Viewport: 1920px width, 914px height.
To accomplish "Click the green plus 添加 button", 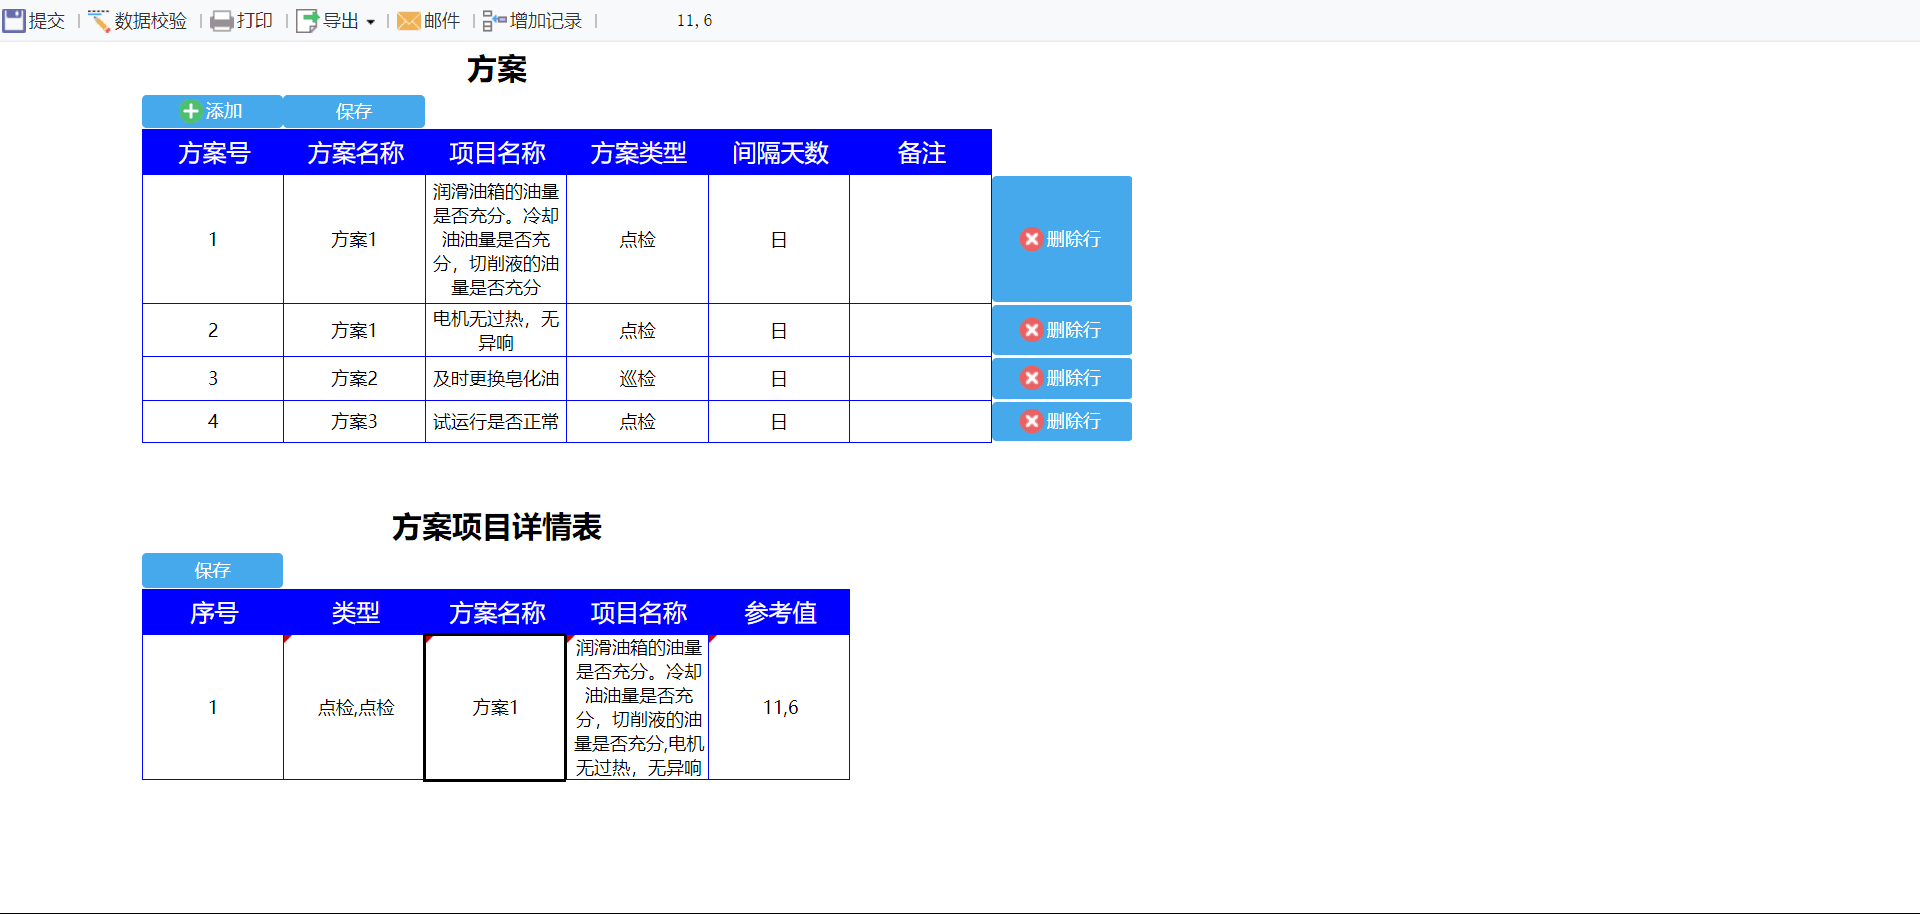I will tap(212, 111).
